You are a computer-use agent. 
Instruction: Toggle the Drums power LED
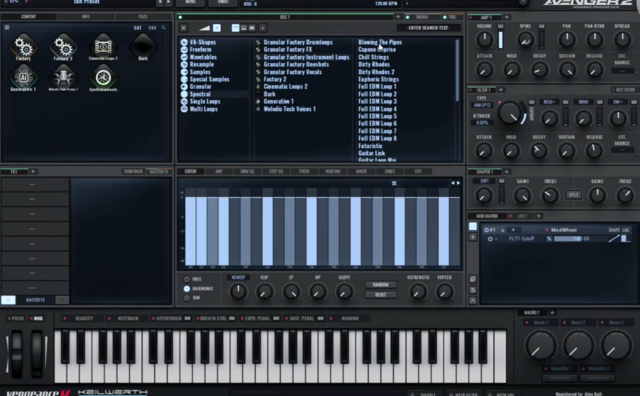click(x=407, y=17)
